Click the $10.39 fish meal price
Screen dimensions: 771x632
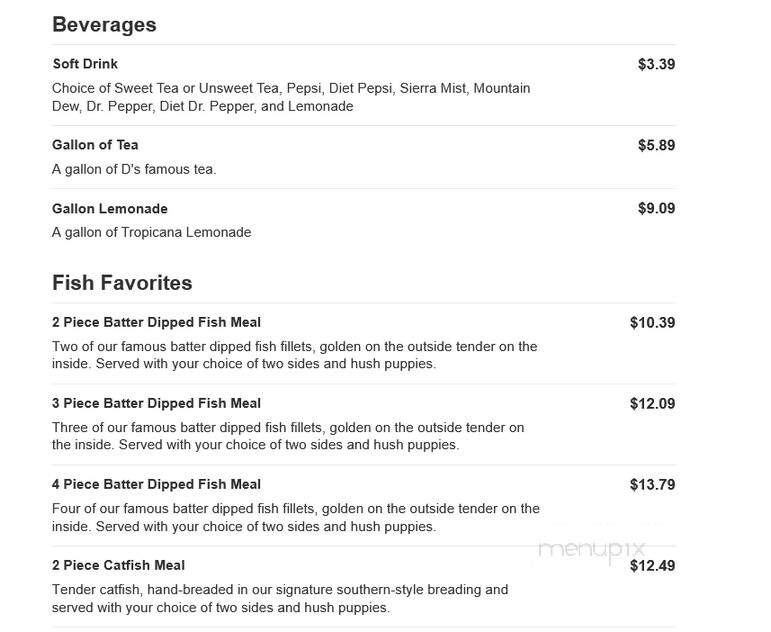pos(652,323)
